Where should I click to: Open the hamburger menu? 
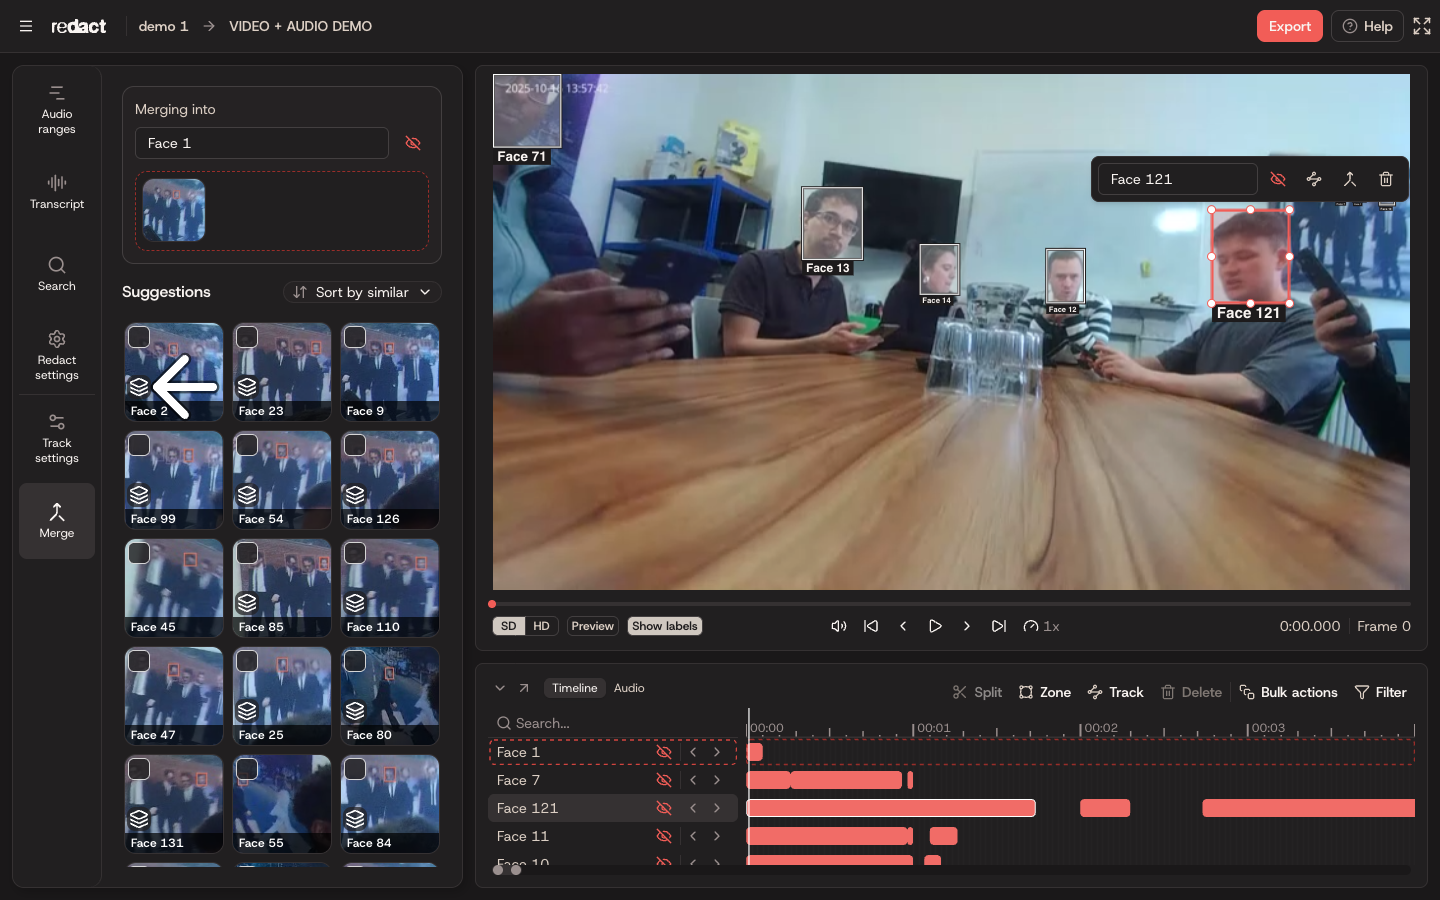click(x=26, y=26)
